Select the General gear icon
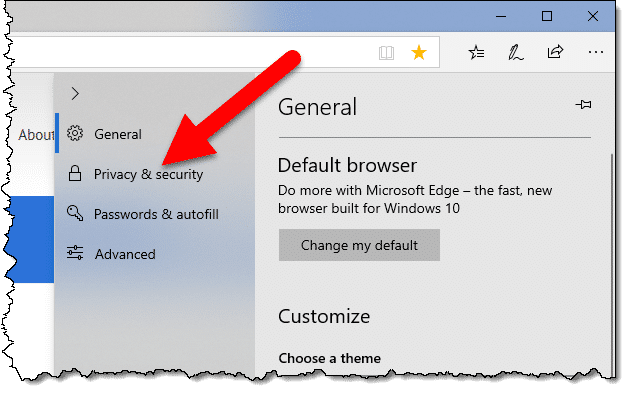Viewport: 627px width, 395px height. point(75,134)
